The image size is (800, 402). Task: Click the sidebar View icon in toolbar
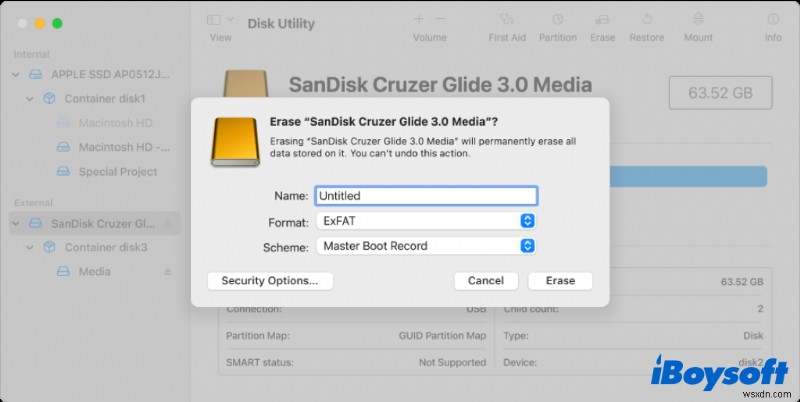tap(213, 20)
